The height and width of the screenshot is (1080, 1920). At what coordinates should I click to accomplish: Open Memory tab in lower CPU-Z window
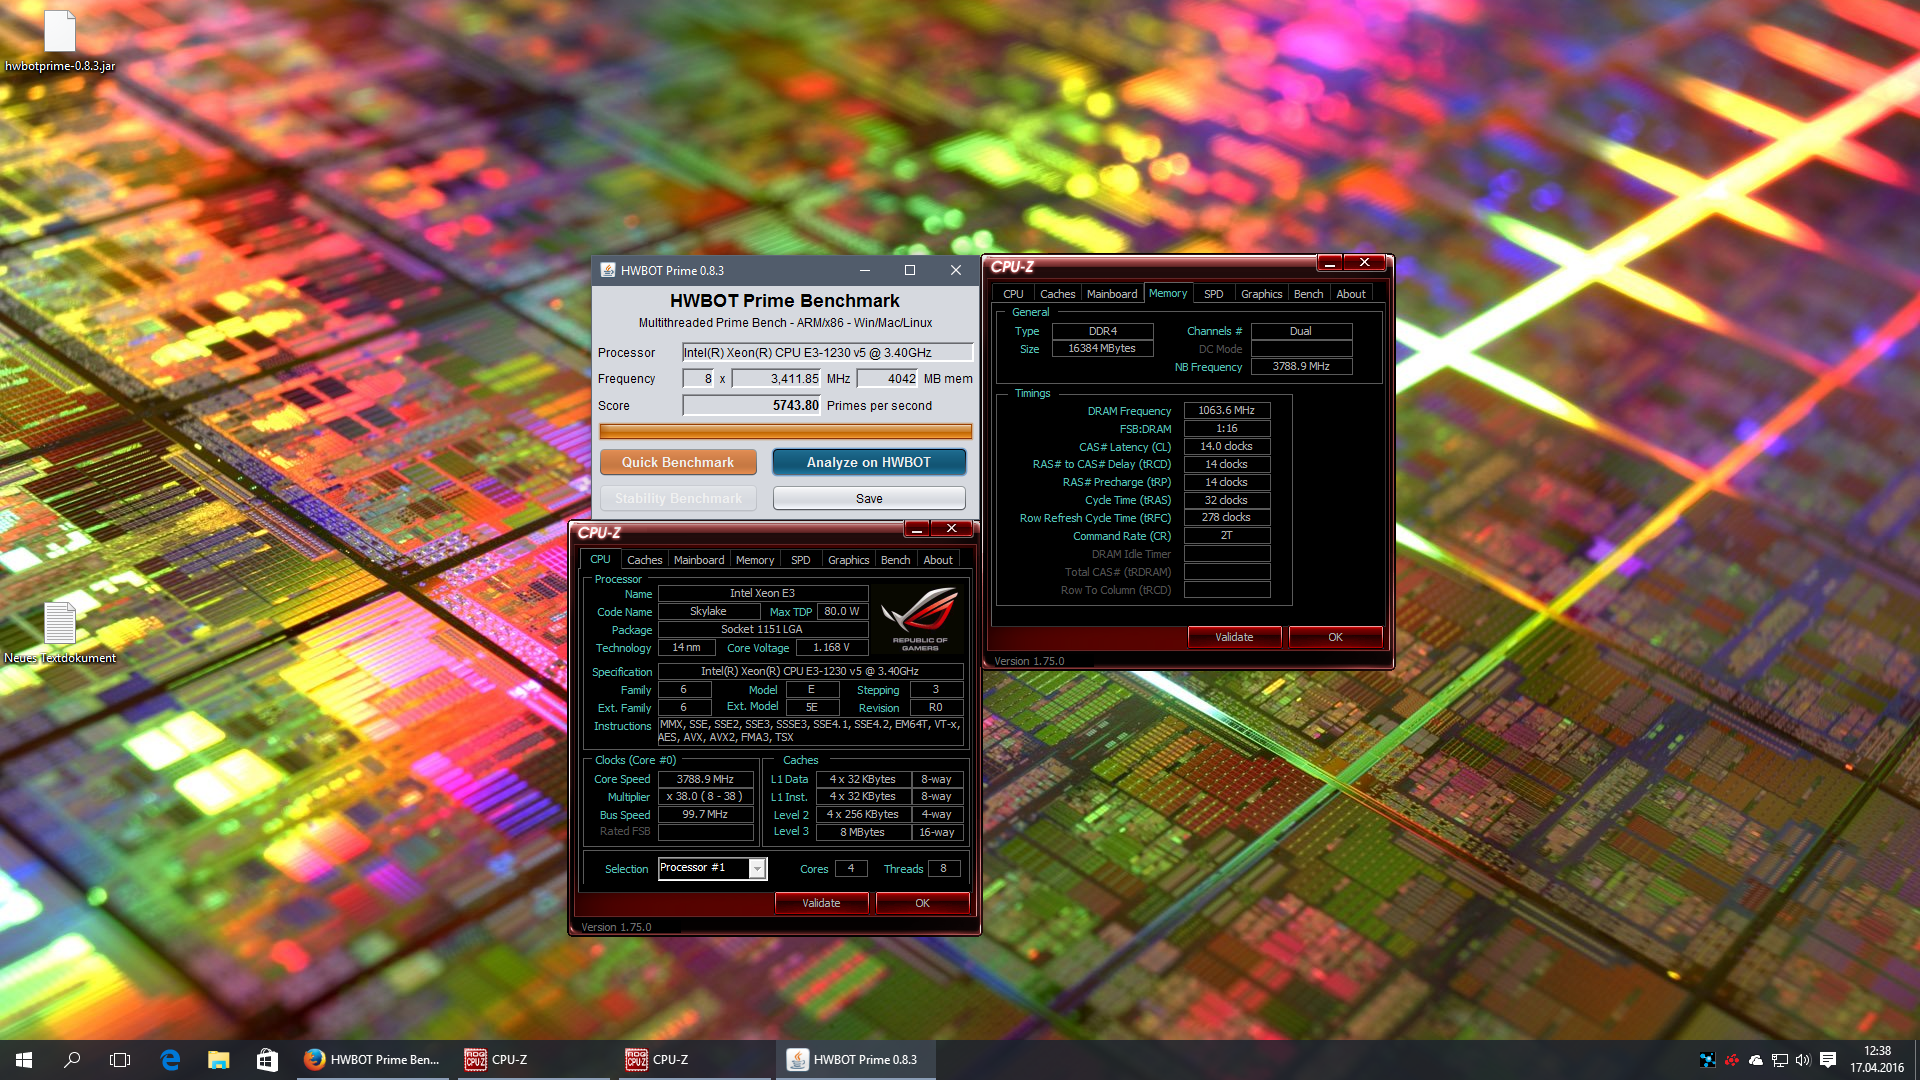pos(755,560)
